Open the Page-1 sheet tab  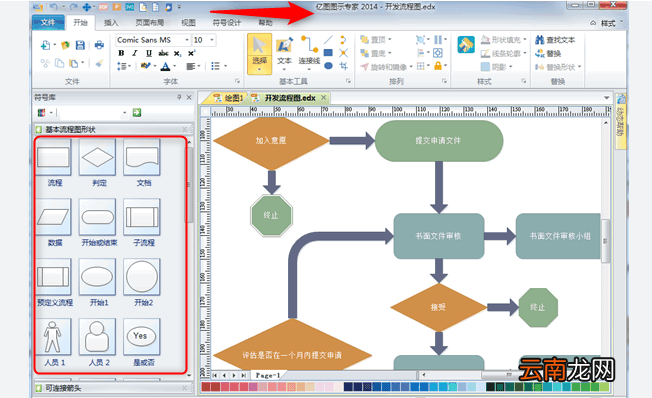pyautogui.click(x=267, y=375)
